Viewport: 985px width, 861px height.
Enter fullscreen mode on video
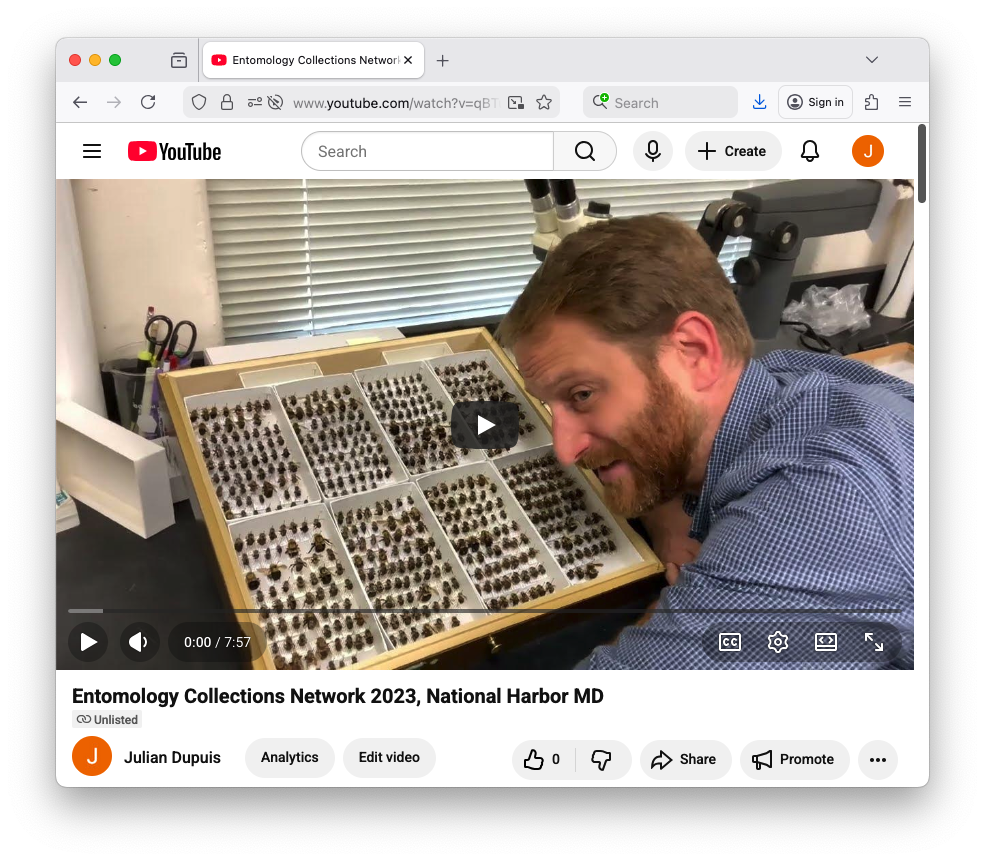pos(874,642)
